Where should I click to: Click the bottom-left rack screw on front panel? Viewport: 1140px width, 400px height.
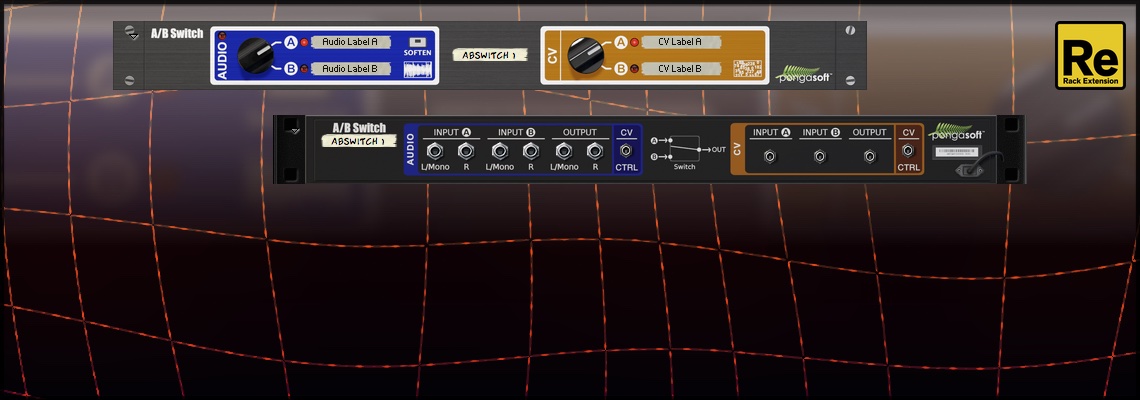pyautogui.click(x=129, y=80)
